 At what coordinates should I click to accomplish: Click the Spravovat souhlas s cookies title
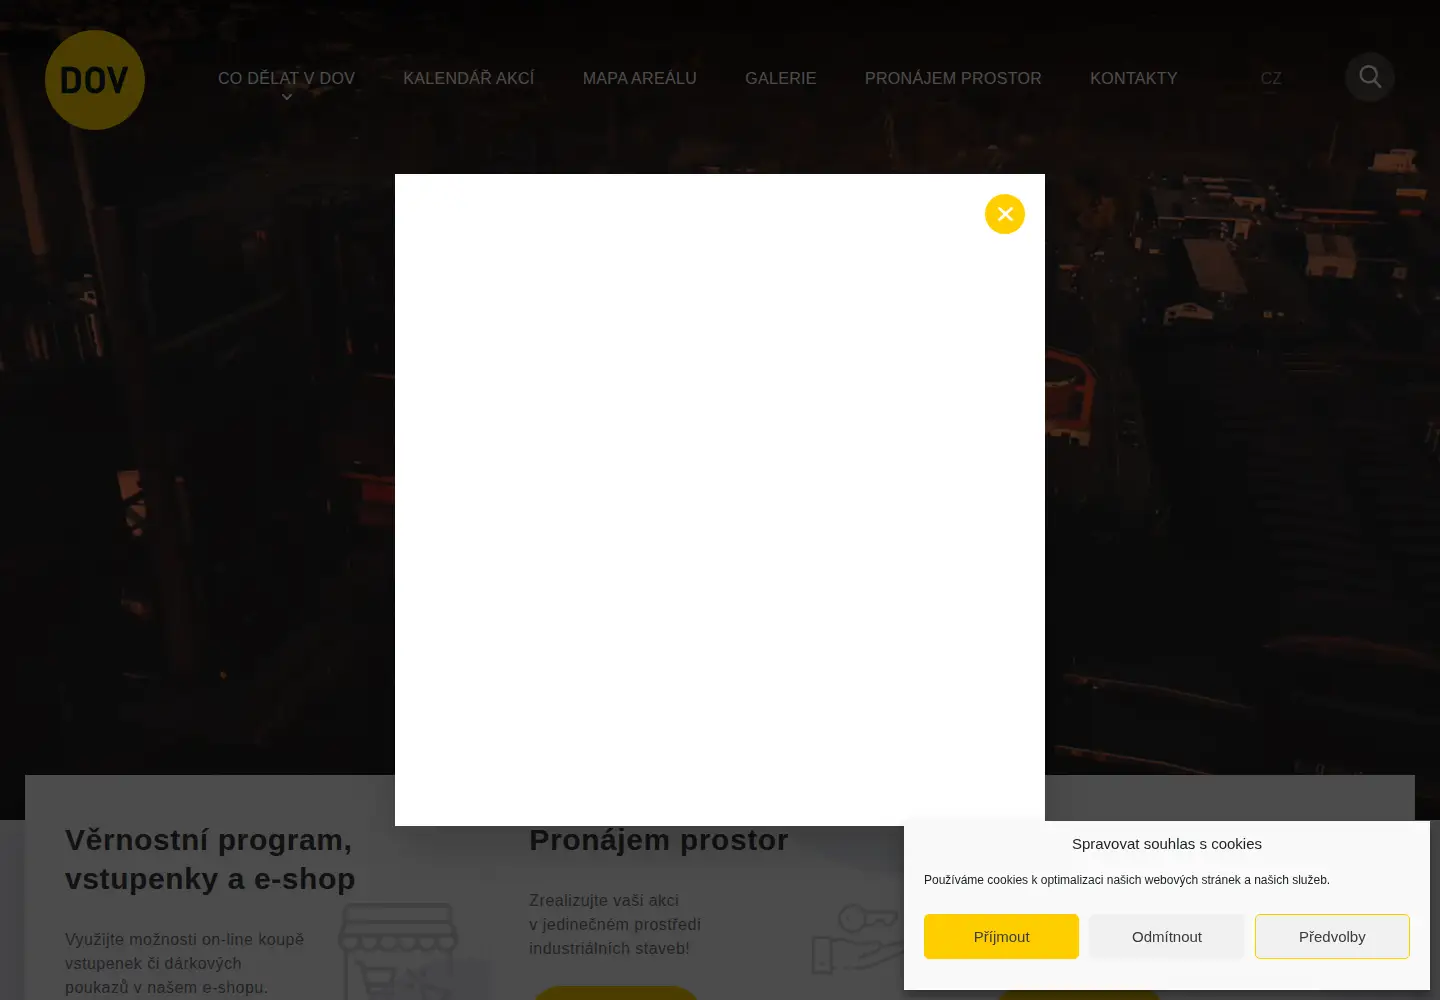point(1167,844)
